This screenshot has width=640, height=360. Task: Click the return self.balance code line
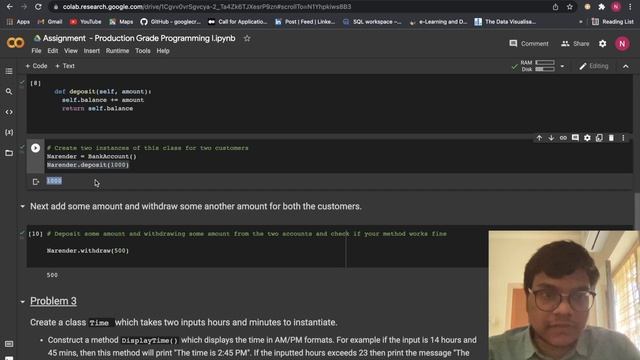pyautogui.click(x=98, y=109)
